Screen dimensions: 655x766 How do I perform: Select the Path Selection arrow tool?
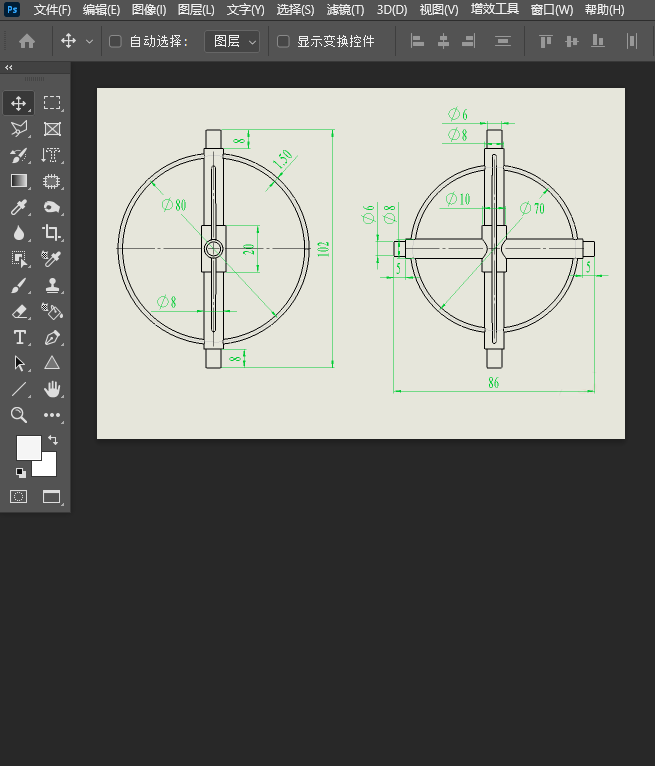[x=19, y=363]
